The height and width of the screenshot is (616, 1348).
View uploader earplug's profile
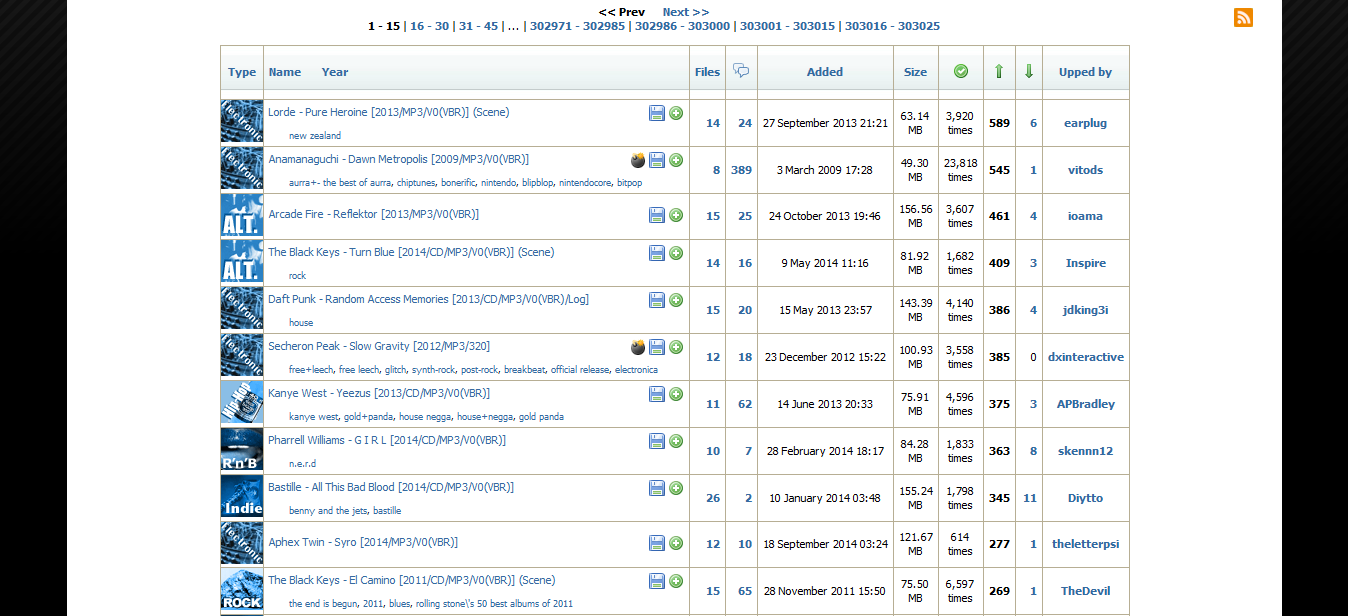1085,123
